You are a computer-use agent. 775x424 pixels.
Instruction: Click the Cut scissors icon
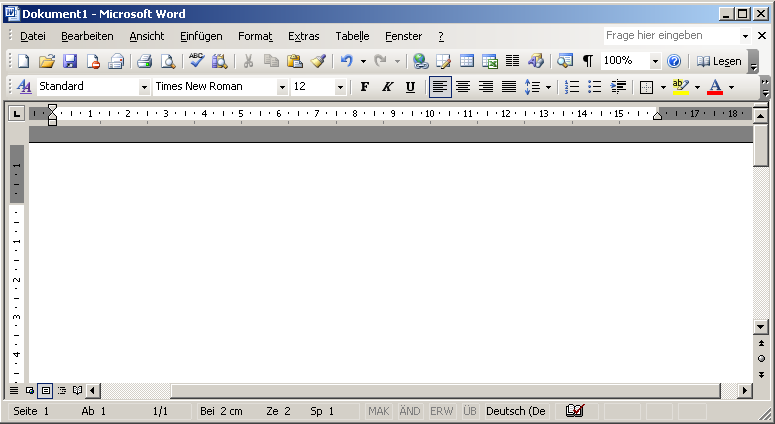(x=248, y=61)
